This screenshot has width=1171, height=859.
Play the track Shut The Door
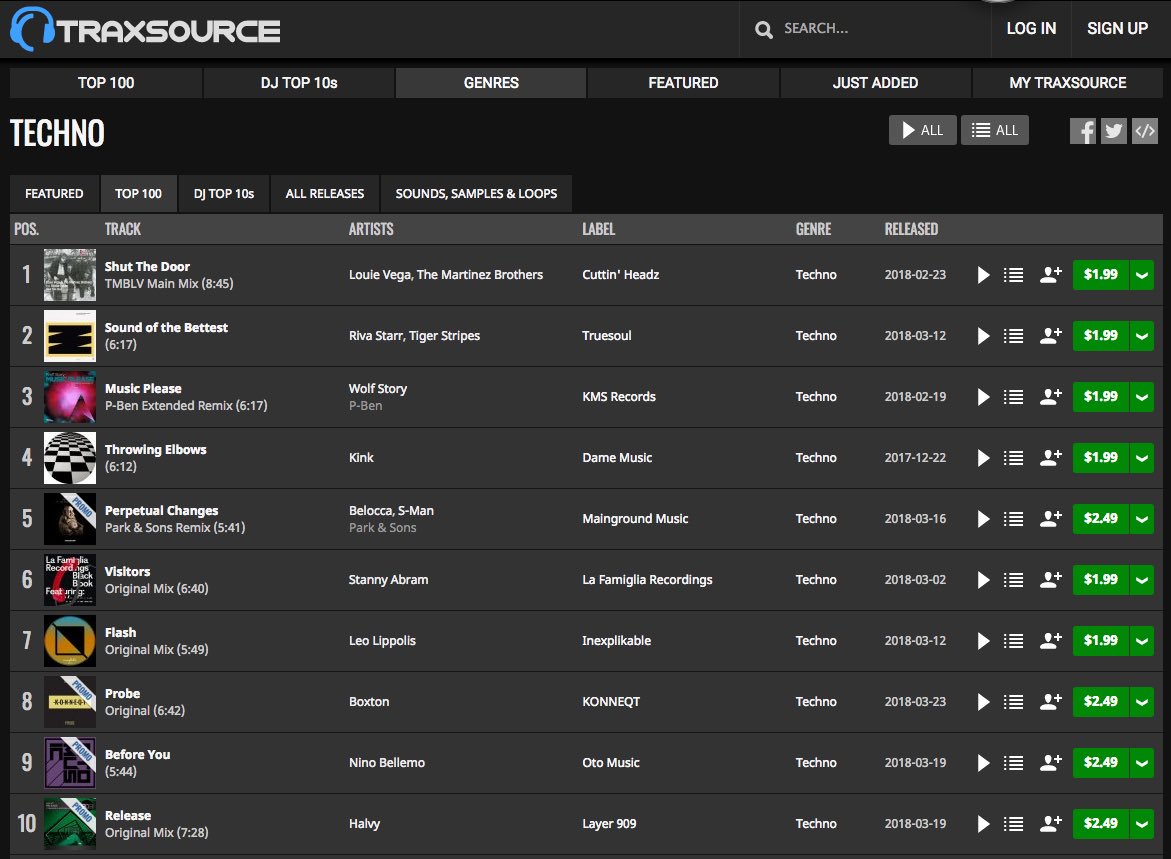tap(984, 275)
